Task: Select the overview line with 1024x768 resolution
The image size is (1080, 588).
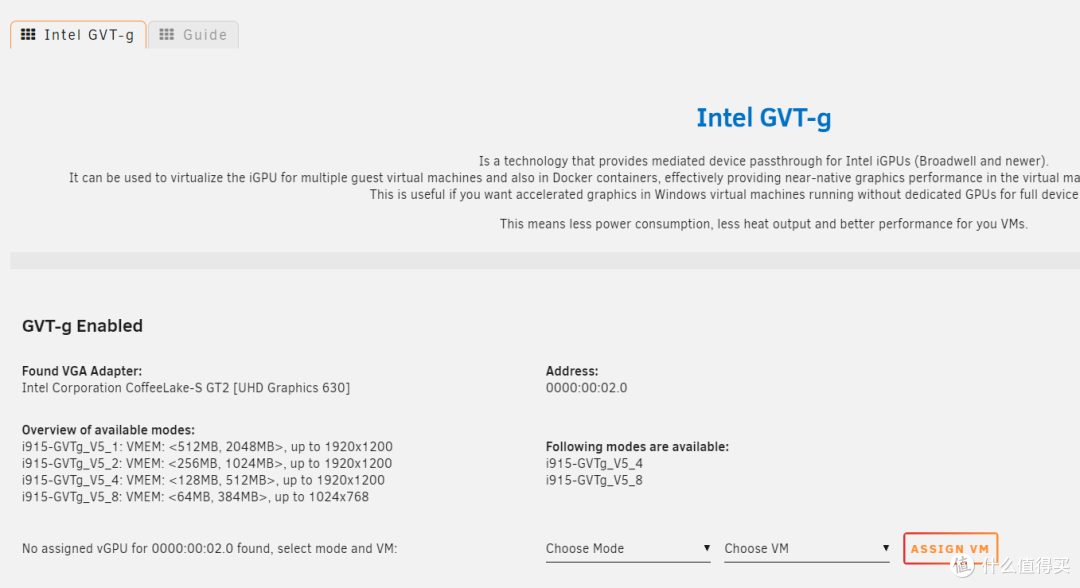Action: [x=195, y=497]
